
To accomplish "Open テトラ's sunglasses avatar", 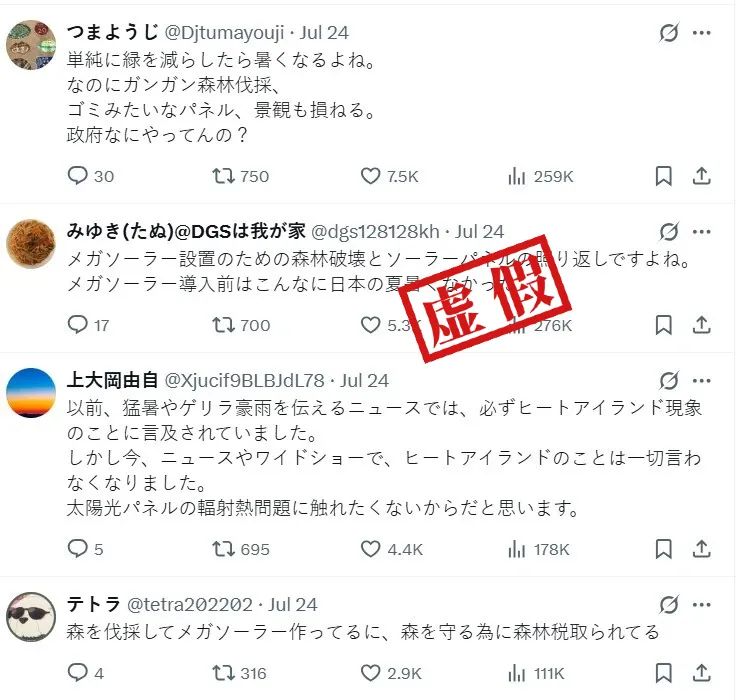I will click(31, 616).
